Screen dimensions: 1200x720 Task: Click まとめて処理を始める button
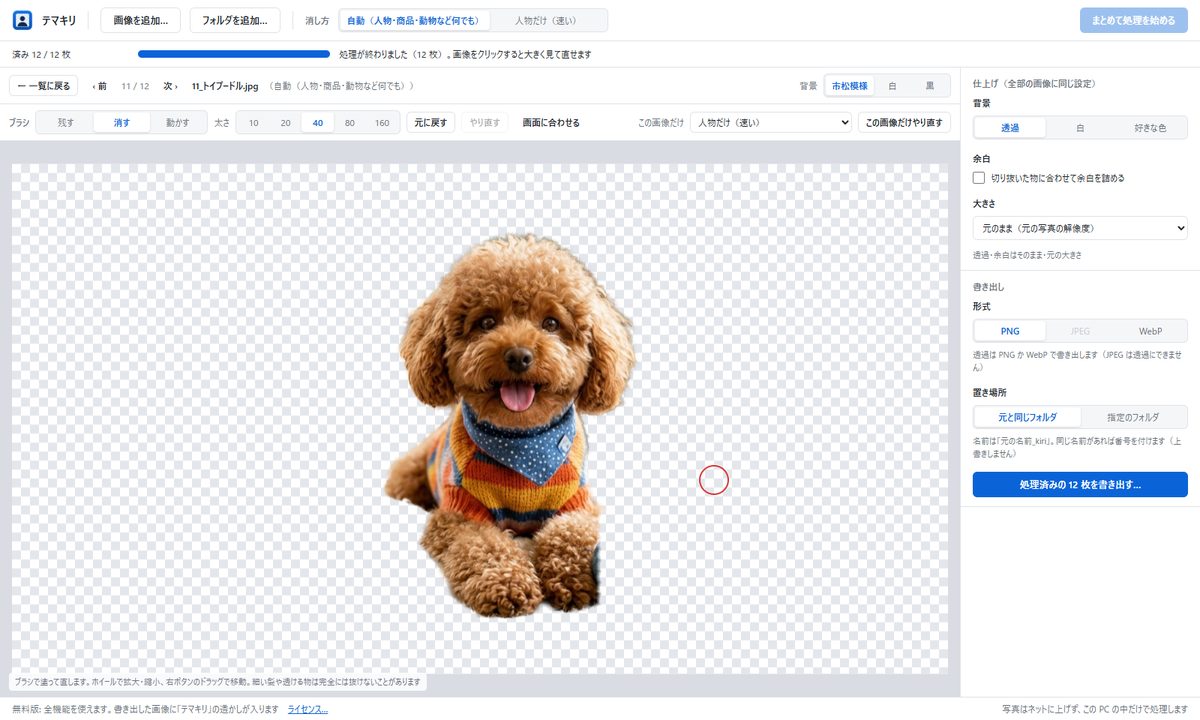tap(1134, 20)
